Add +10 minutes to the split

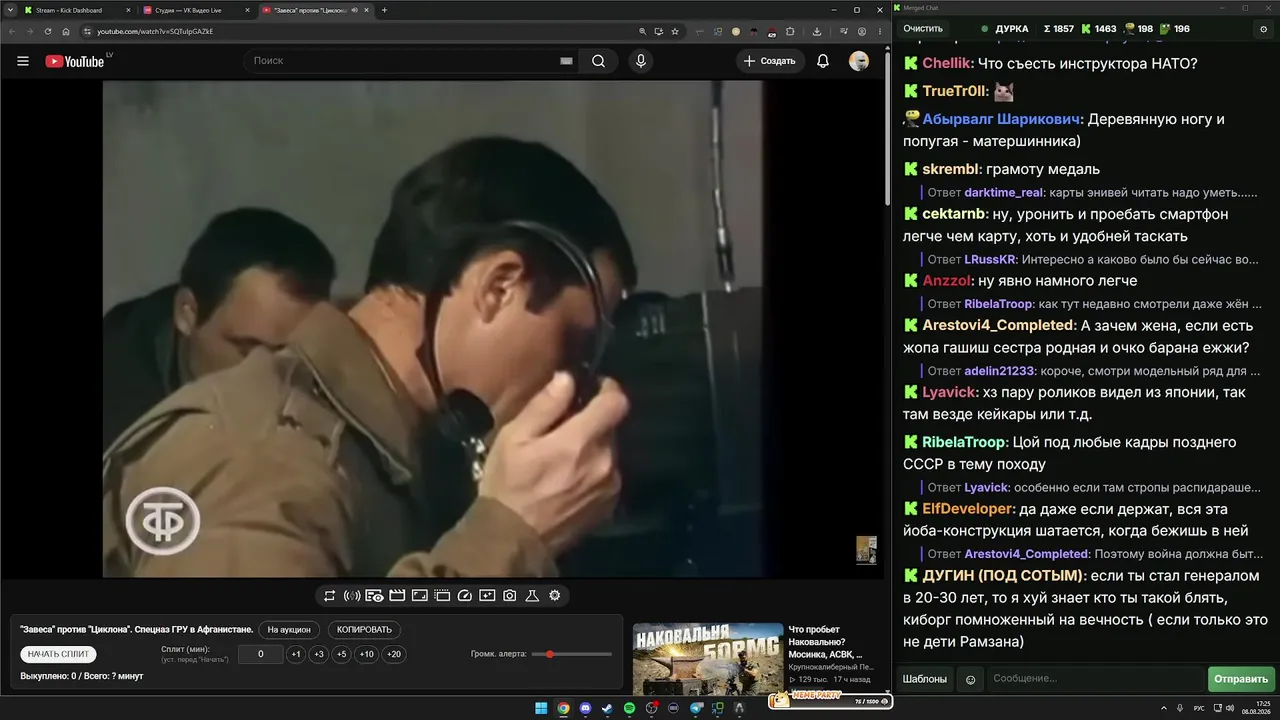pos(367,654)
